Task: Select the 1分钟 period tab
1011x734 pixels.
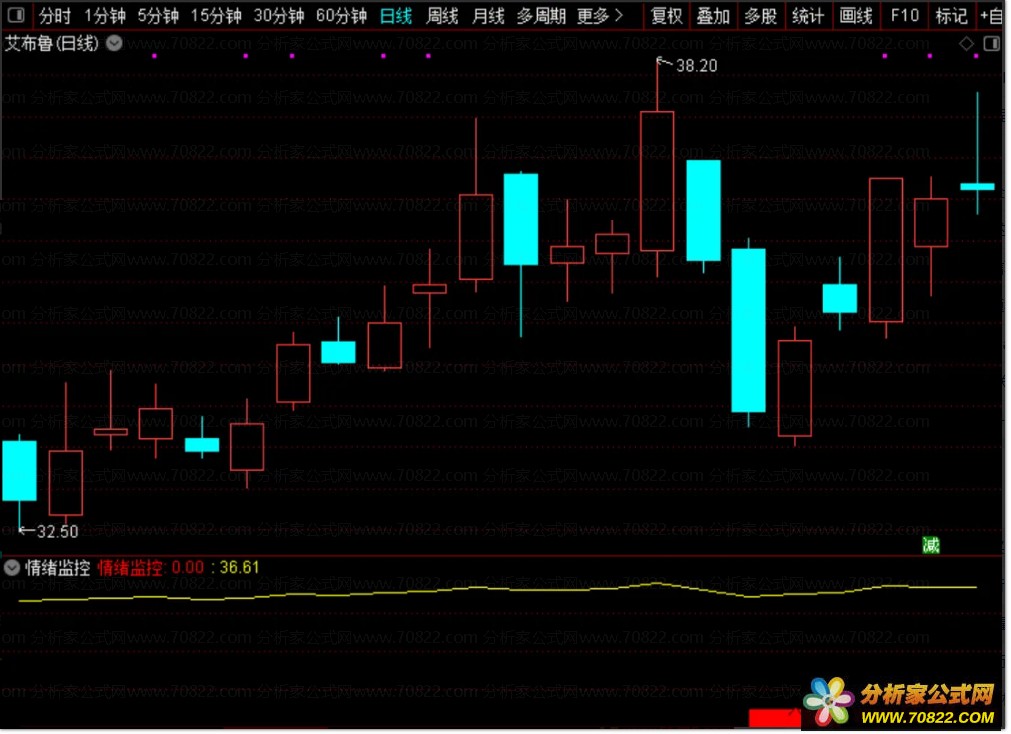Action: 104,15
